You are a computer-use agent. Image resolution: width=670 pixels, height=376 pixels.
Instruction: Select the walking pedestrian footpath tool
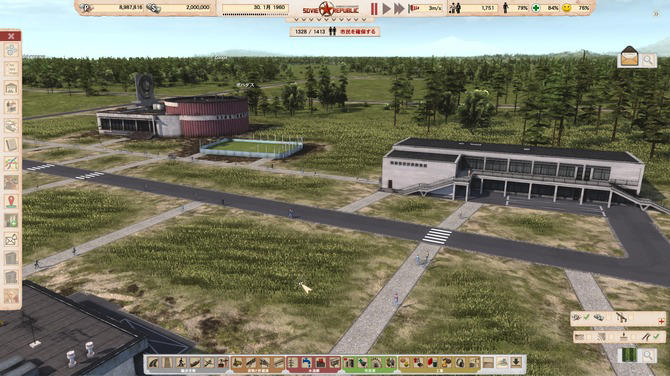click(x=181, y=362)
